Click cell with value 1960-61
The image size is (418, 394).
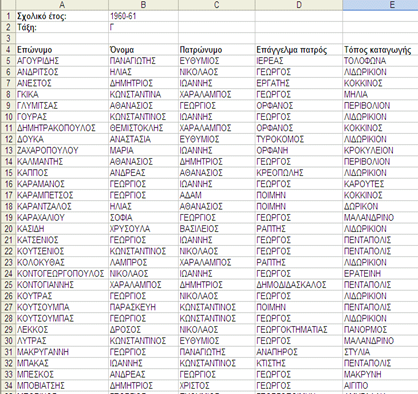coord(143,16)
